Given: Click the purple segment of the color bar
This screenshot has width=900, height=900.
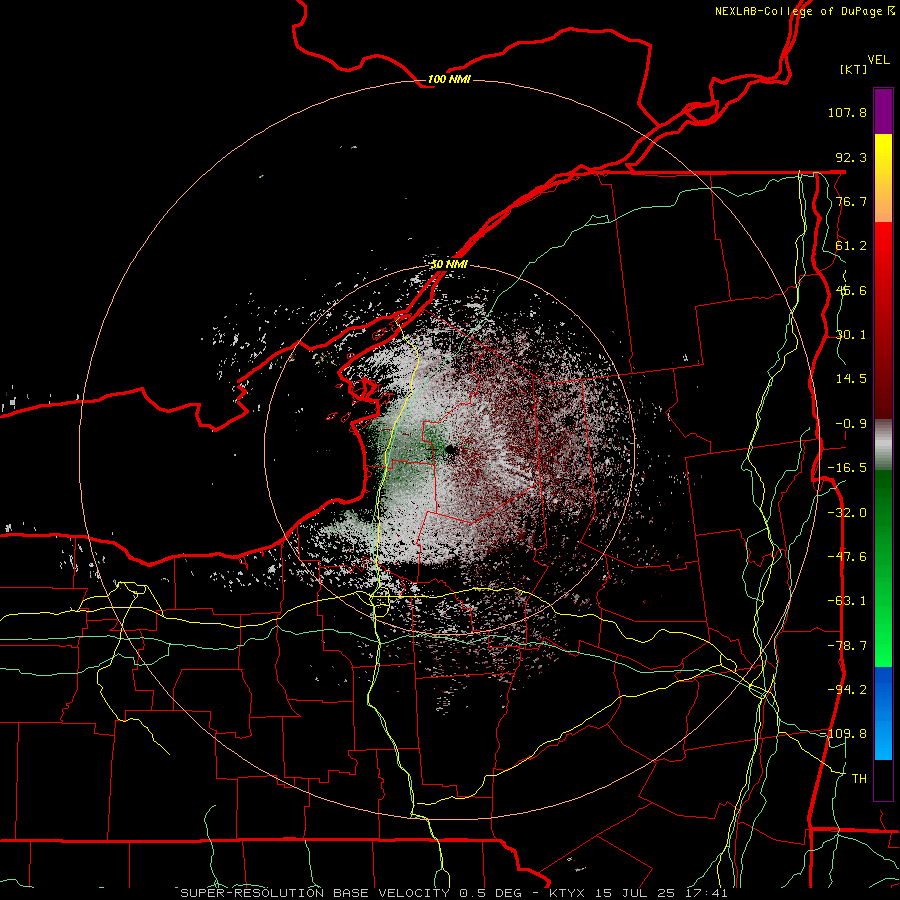Looking at the screenshot, I should (883, 111).
